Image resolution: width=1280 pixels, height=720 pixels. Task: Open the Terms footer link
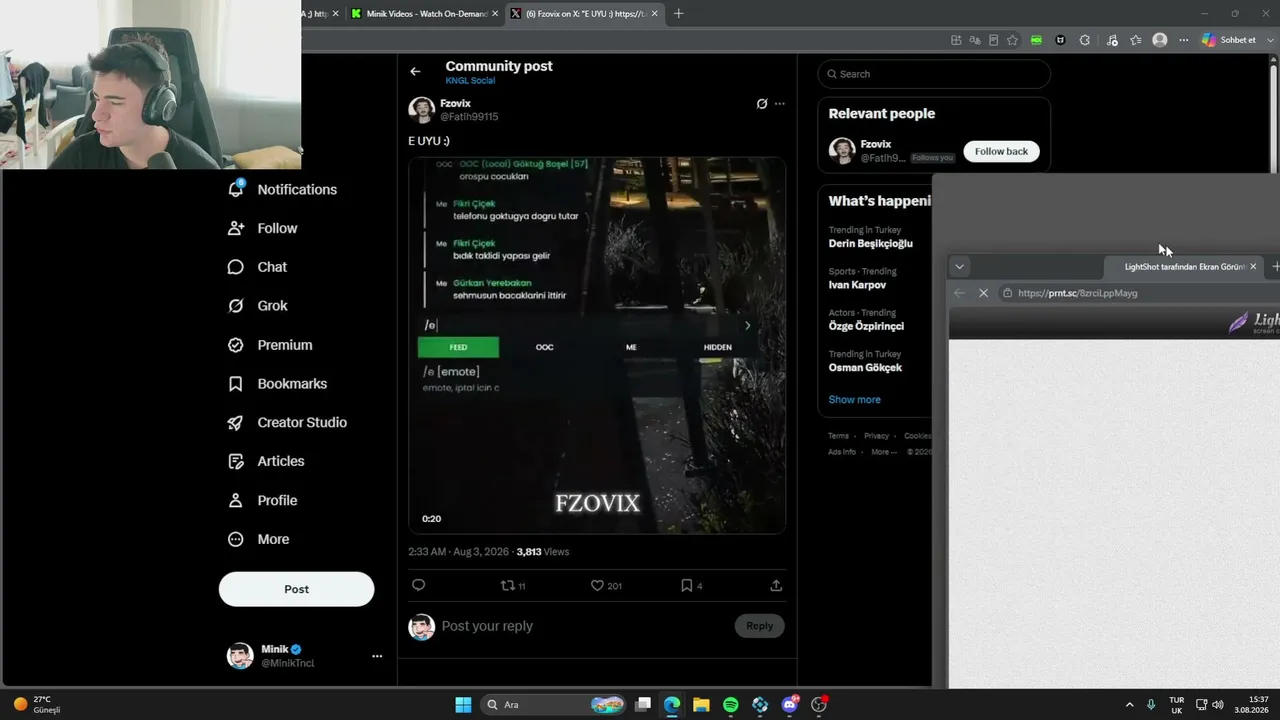pyautogui.click(x=838, y=436)
